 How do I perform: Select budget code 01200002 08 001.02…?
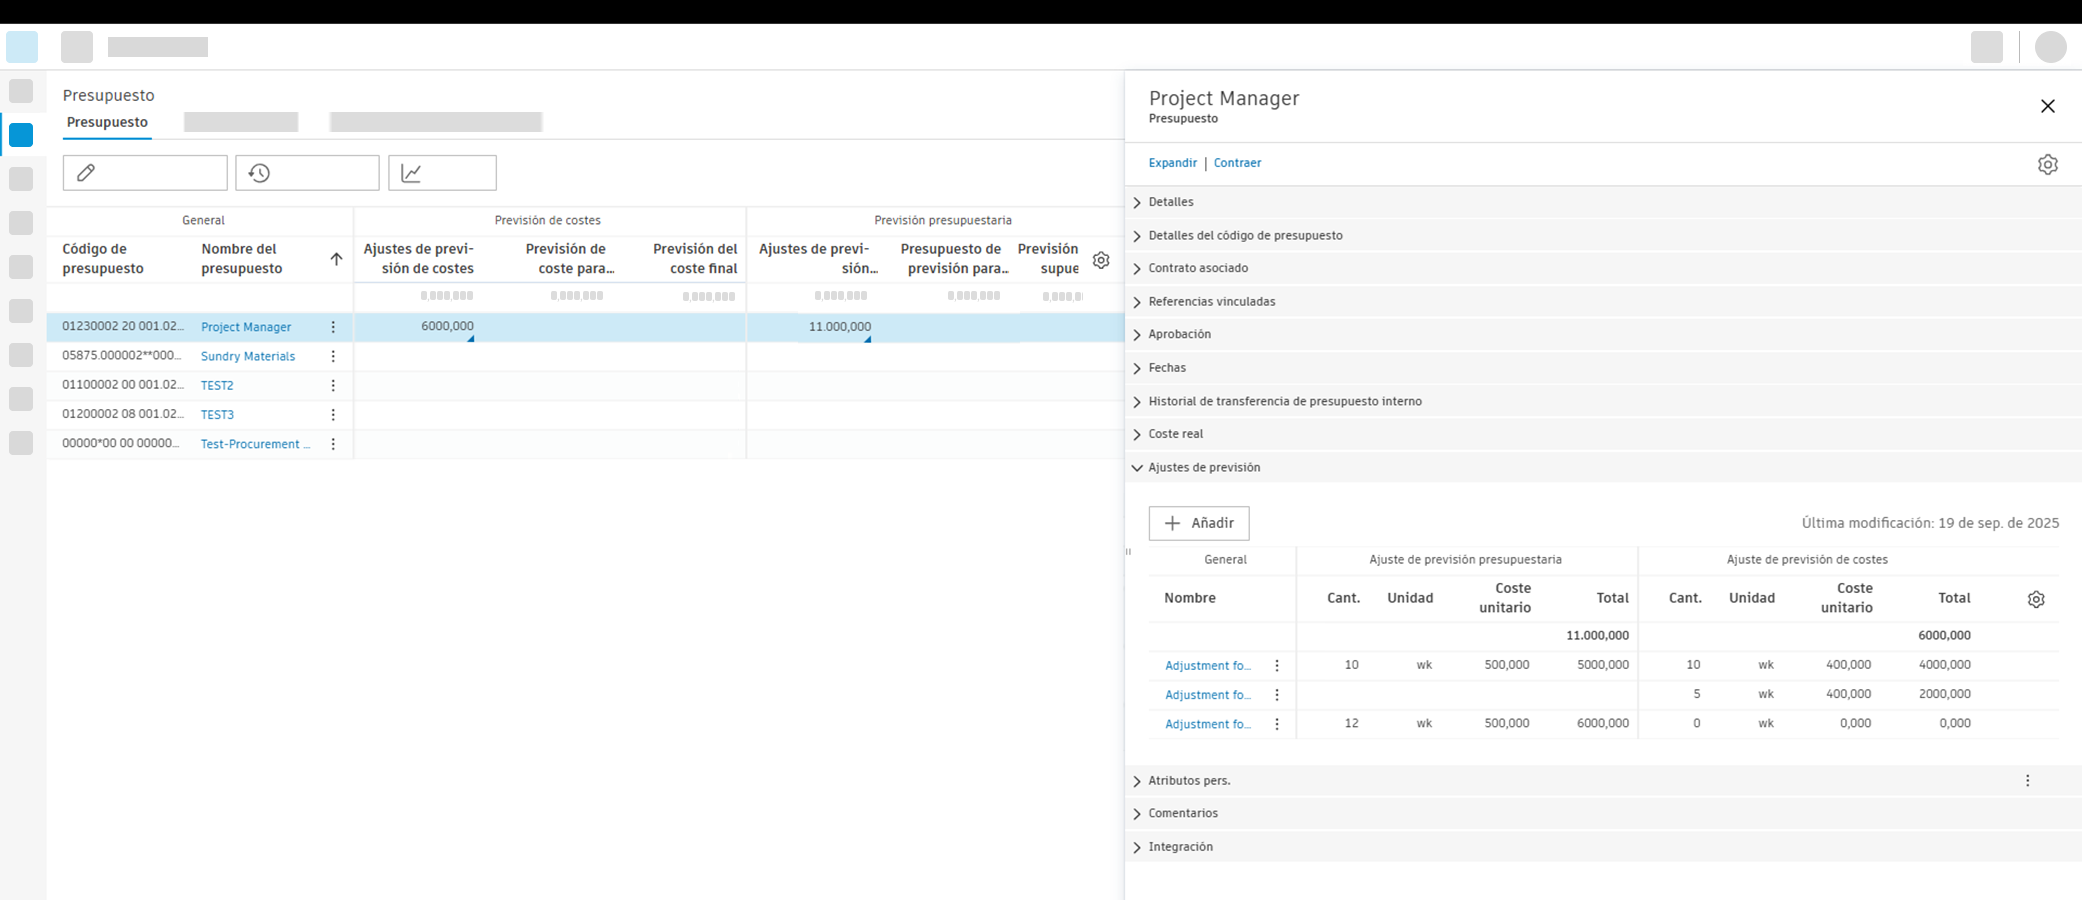122,413
